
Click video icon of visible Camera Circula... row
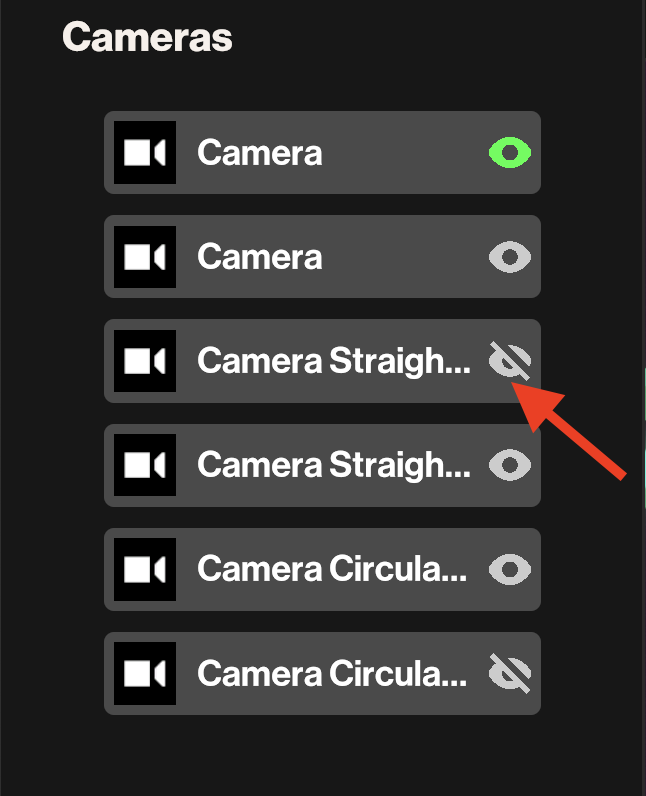click(145, 569)
